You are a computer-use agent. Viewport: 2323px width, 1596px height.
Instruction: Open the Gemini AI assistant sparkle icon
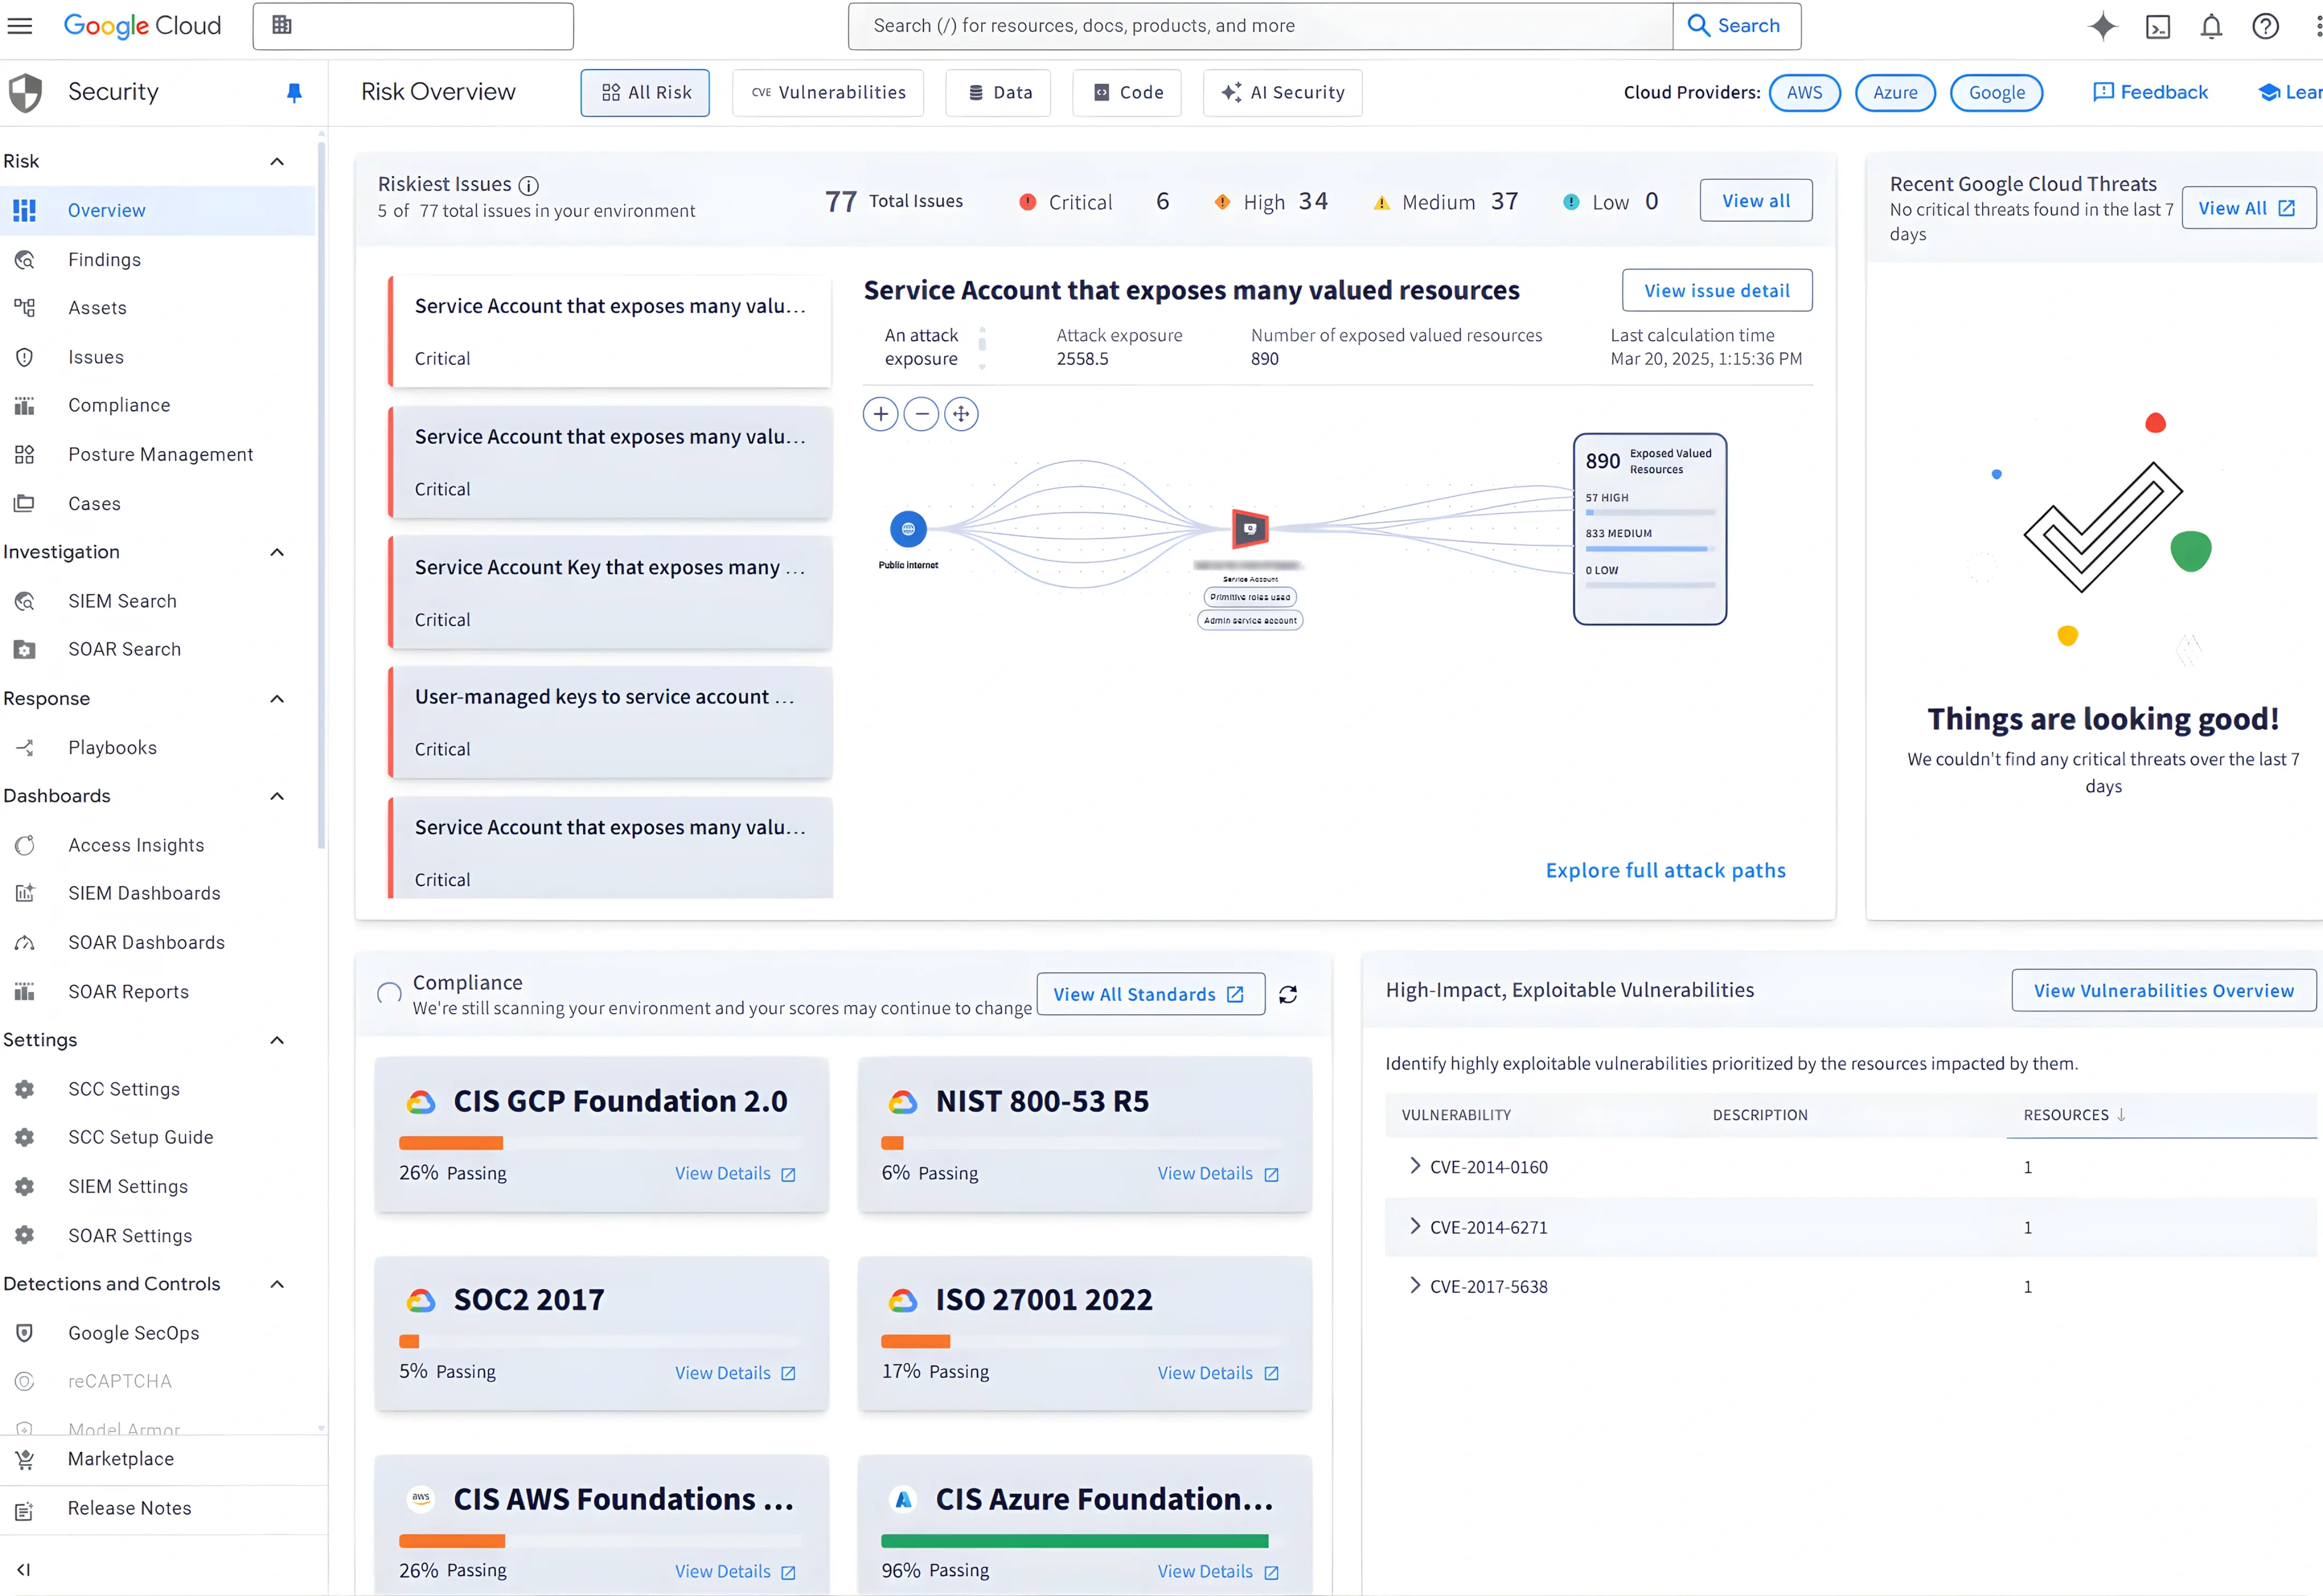click(2102, 26)
